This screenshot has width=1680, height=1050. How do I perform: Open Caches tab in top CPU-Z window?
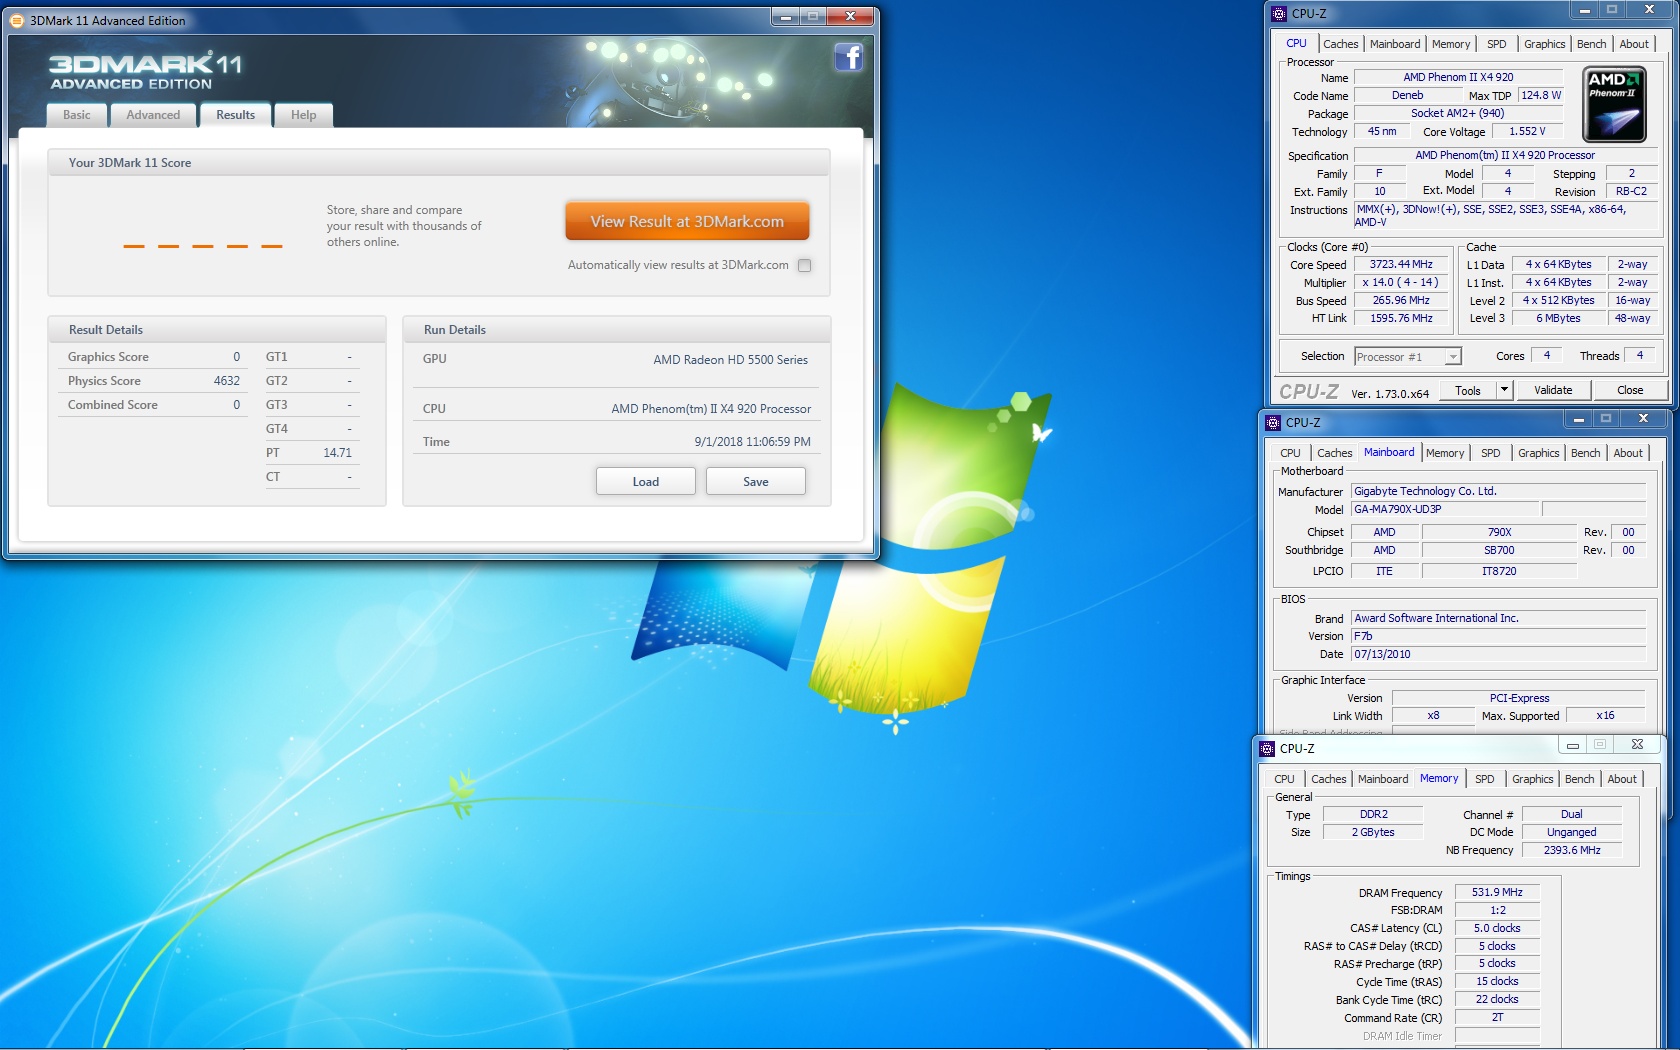pos(1340,44)
